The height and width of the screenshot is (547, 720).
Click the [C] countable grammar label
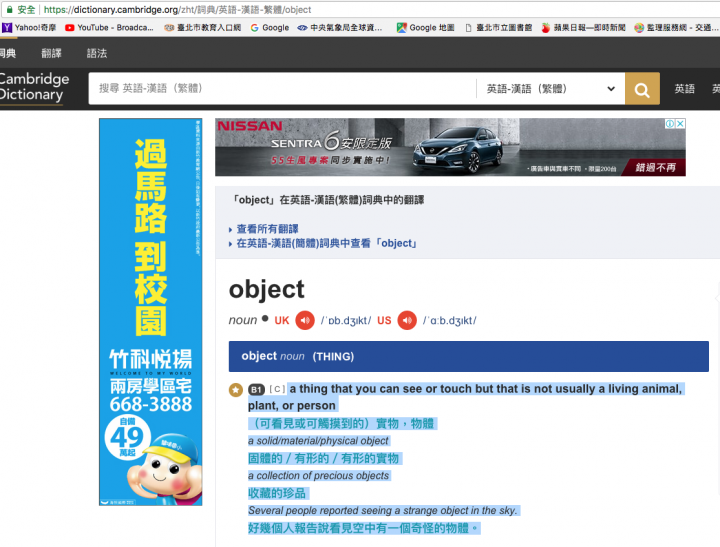[x=277, y=389]
